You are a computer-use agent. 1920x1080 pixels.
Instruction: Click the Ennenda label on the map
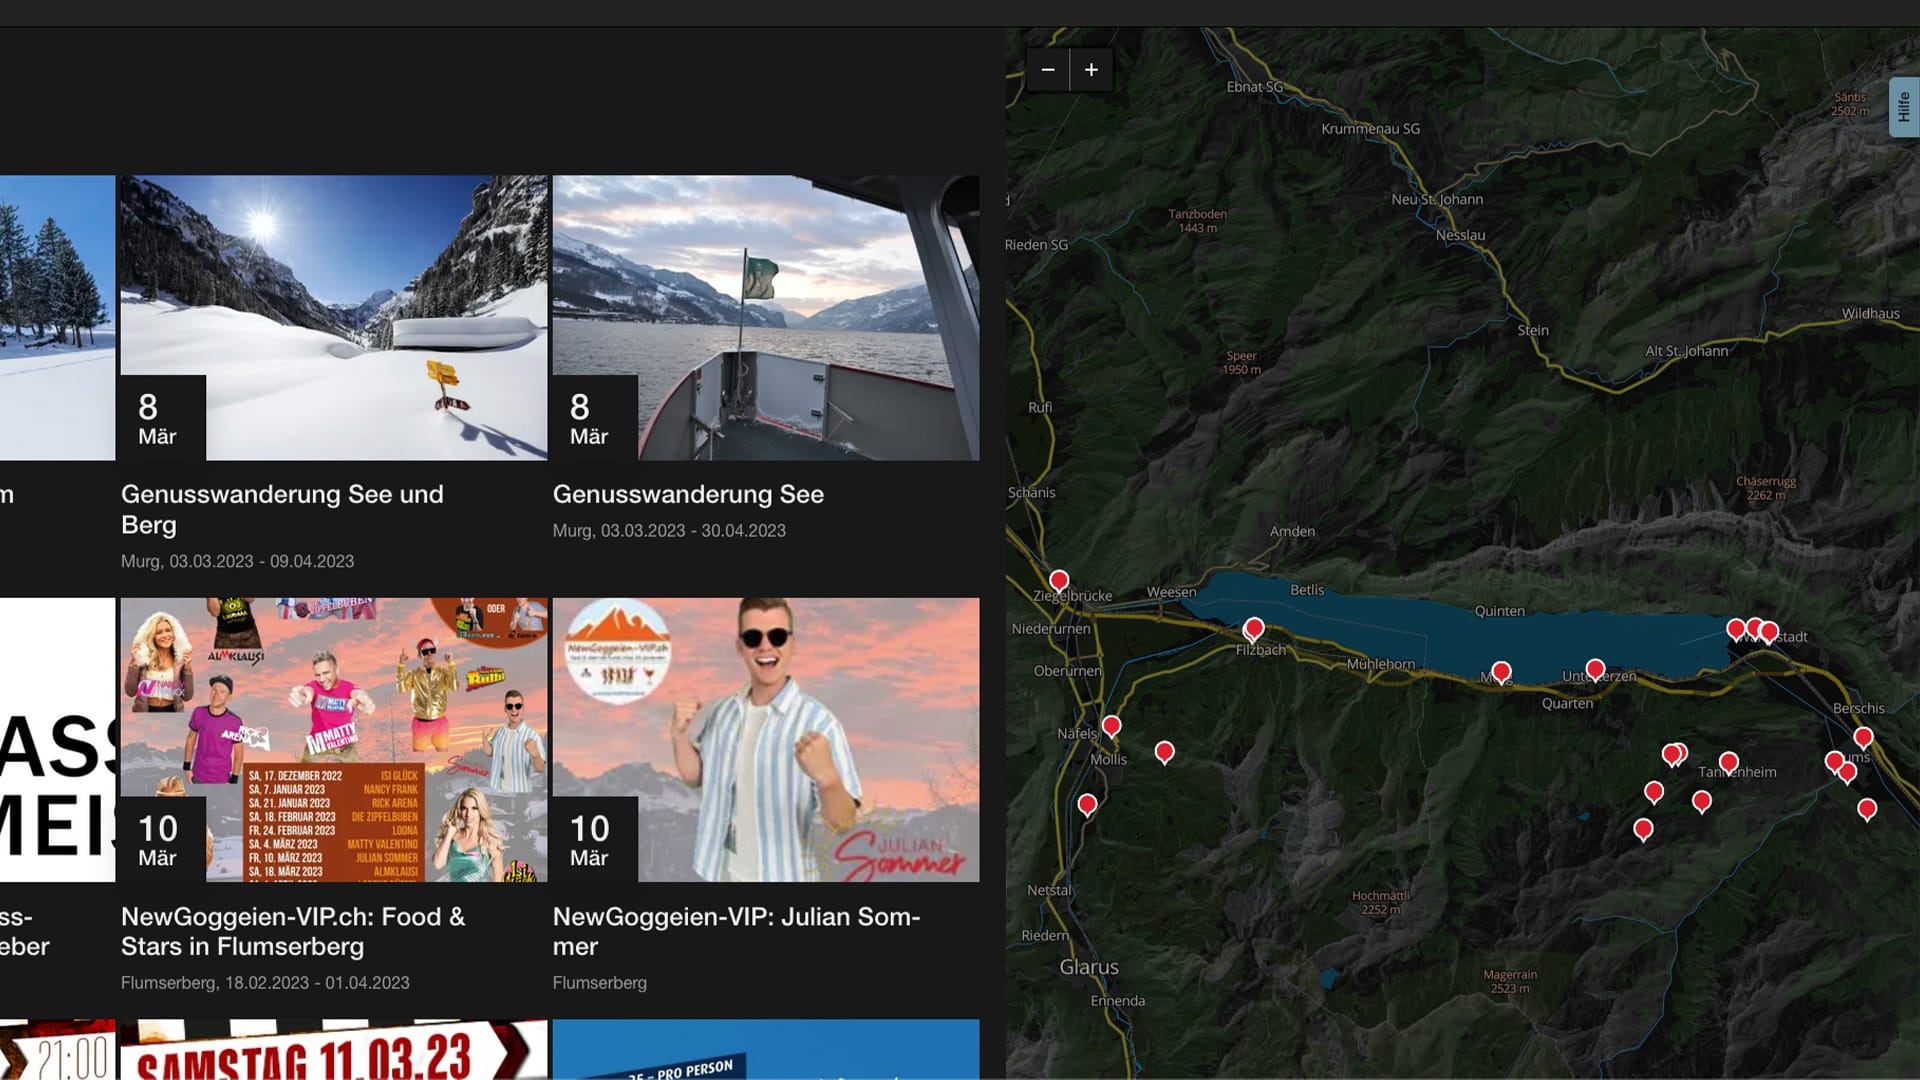click(x=1117, y=1001)
